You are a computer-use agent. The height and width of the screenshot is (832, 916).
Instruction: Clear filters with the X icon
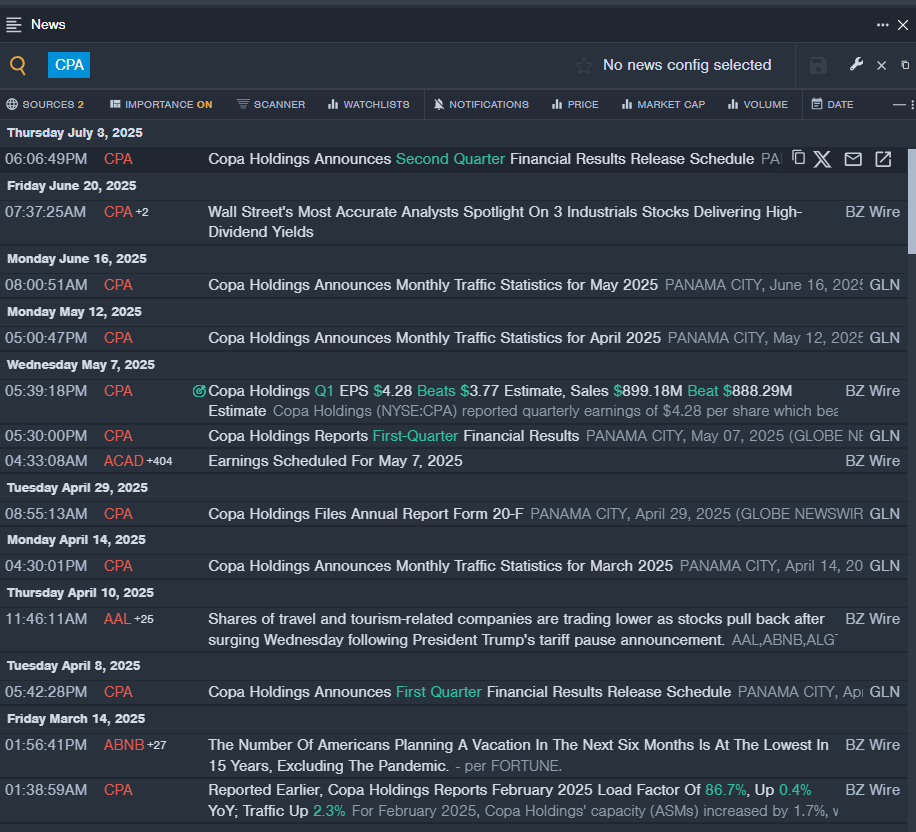(x=882, y=65)
